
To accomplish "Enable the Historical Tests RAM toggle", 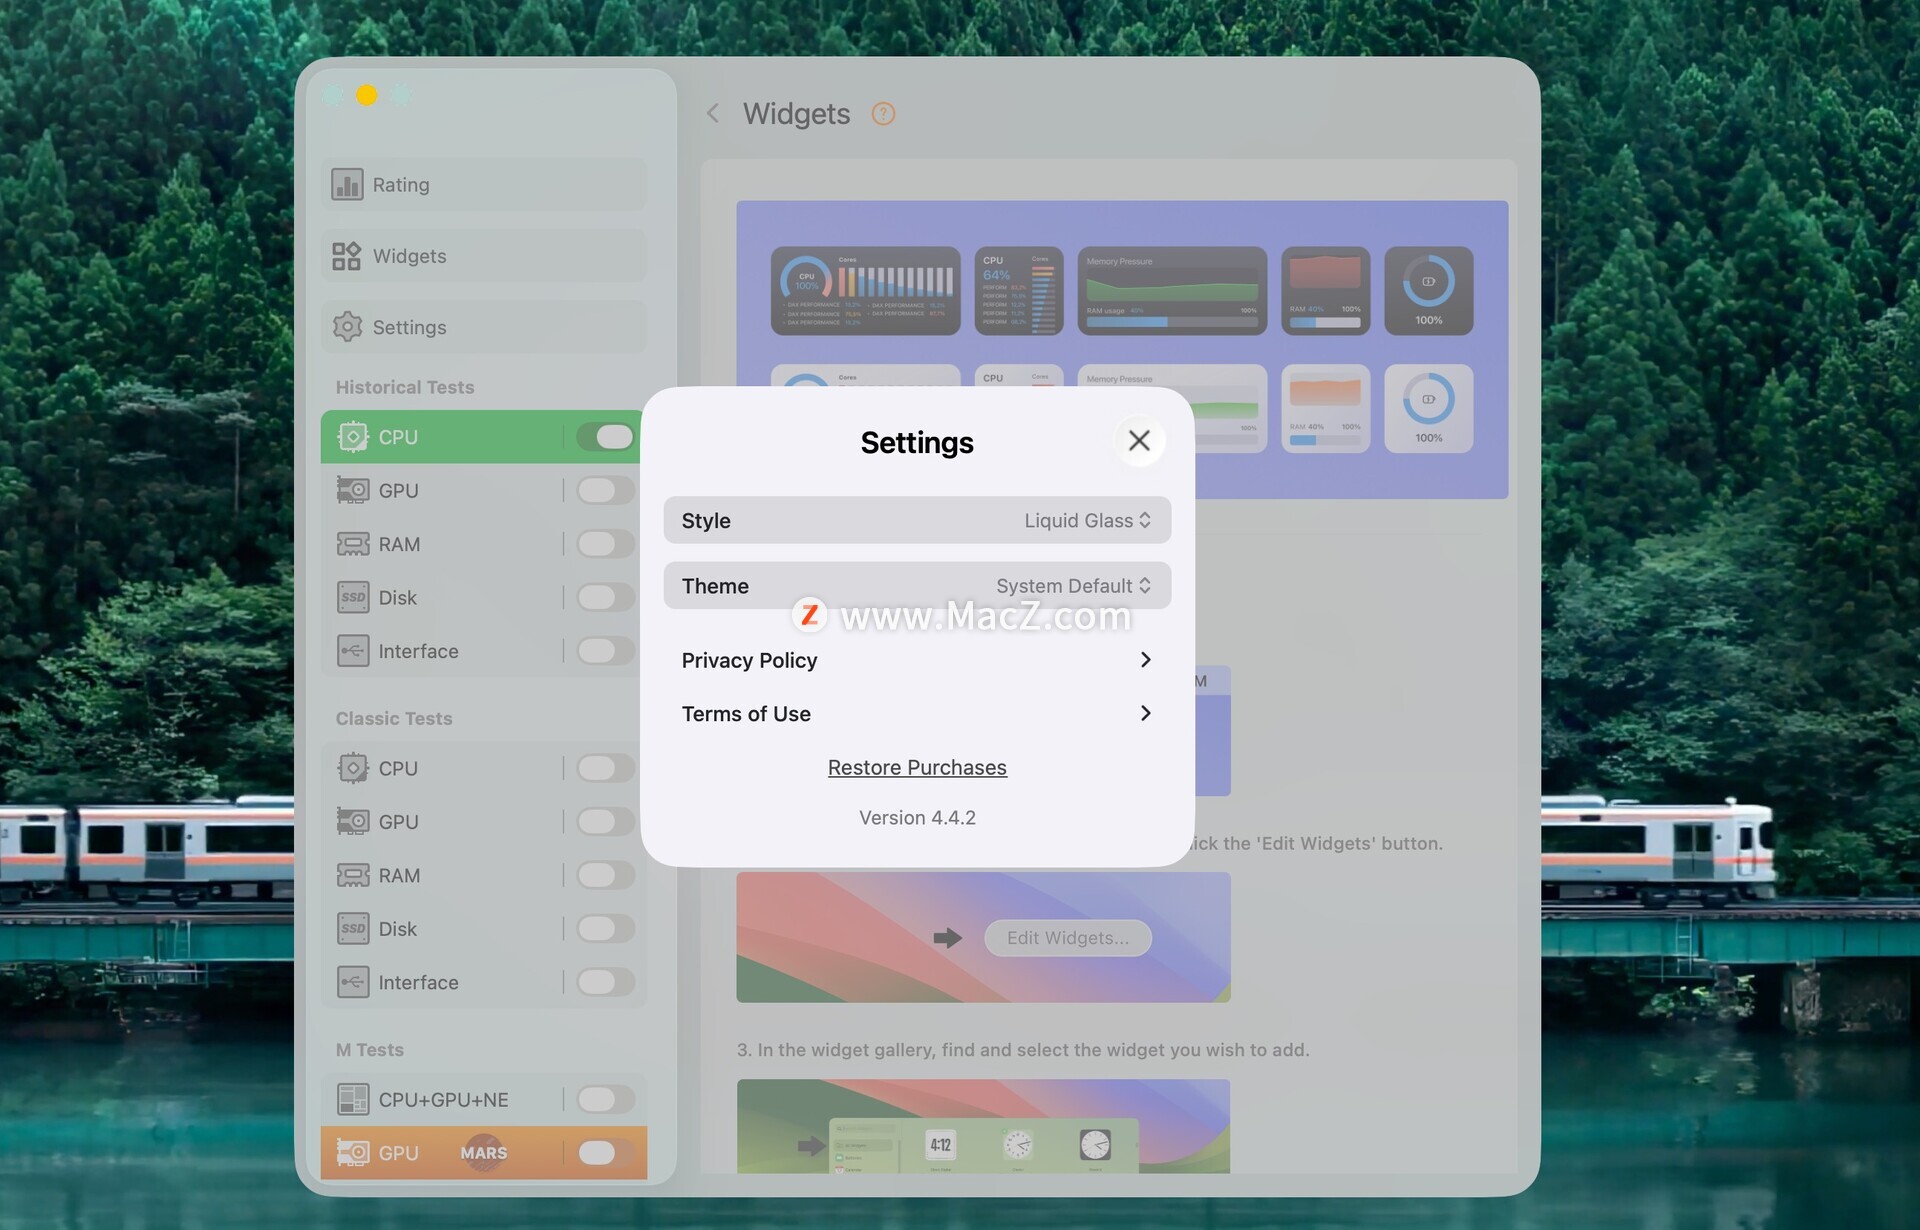I will point(605,544).
